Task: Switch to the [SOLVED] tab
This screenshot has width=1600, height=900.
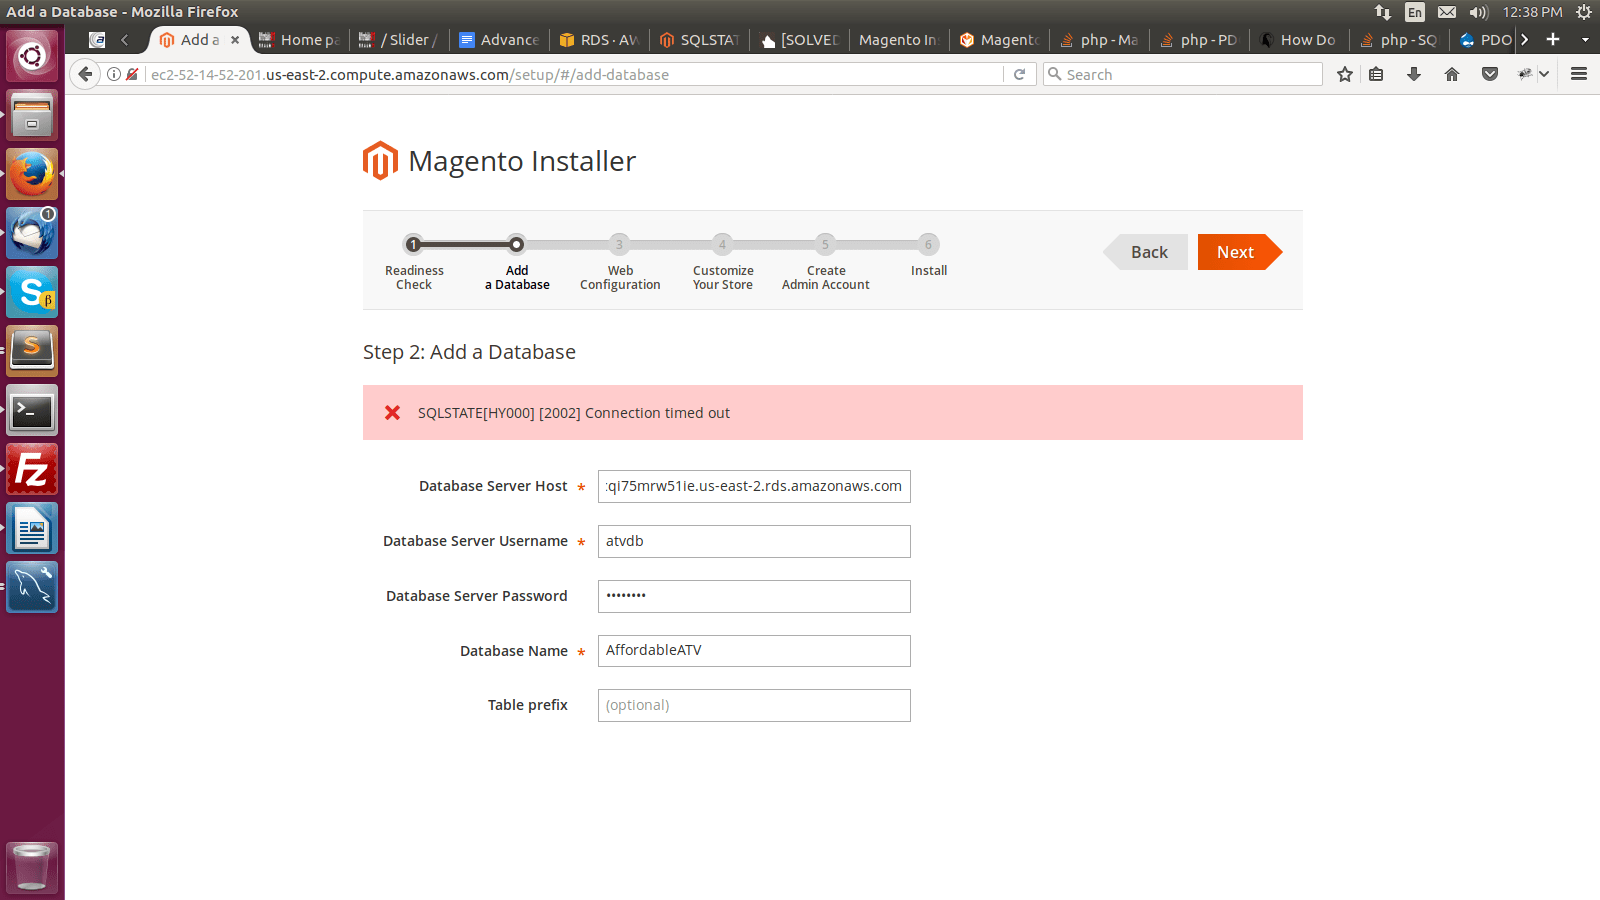Action: coord(799,40)
